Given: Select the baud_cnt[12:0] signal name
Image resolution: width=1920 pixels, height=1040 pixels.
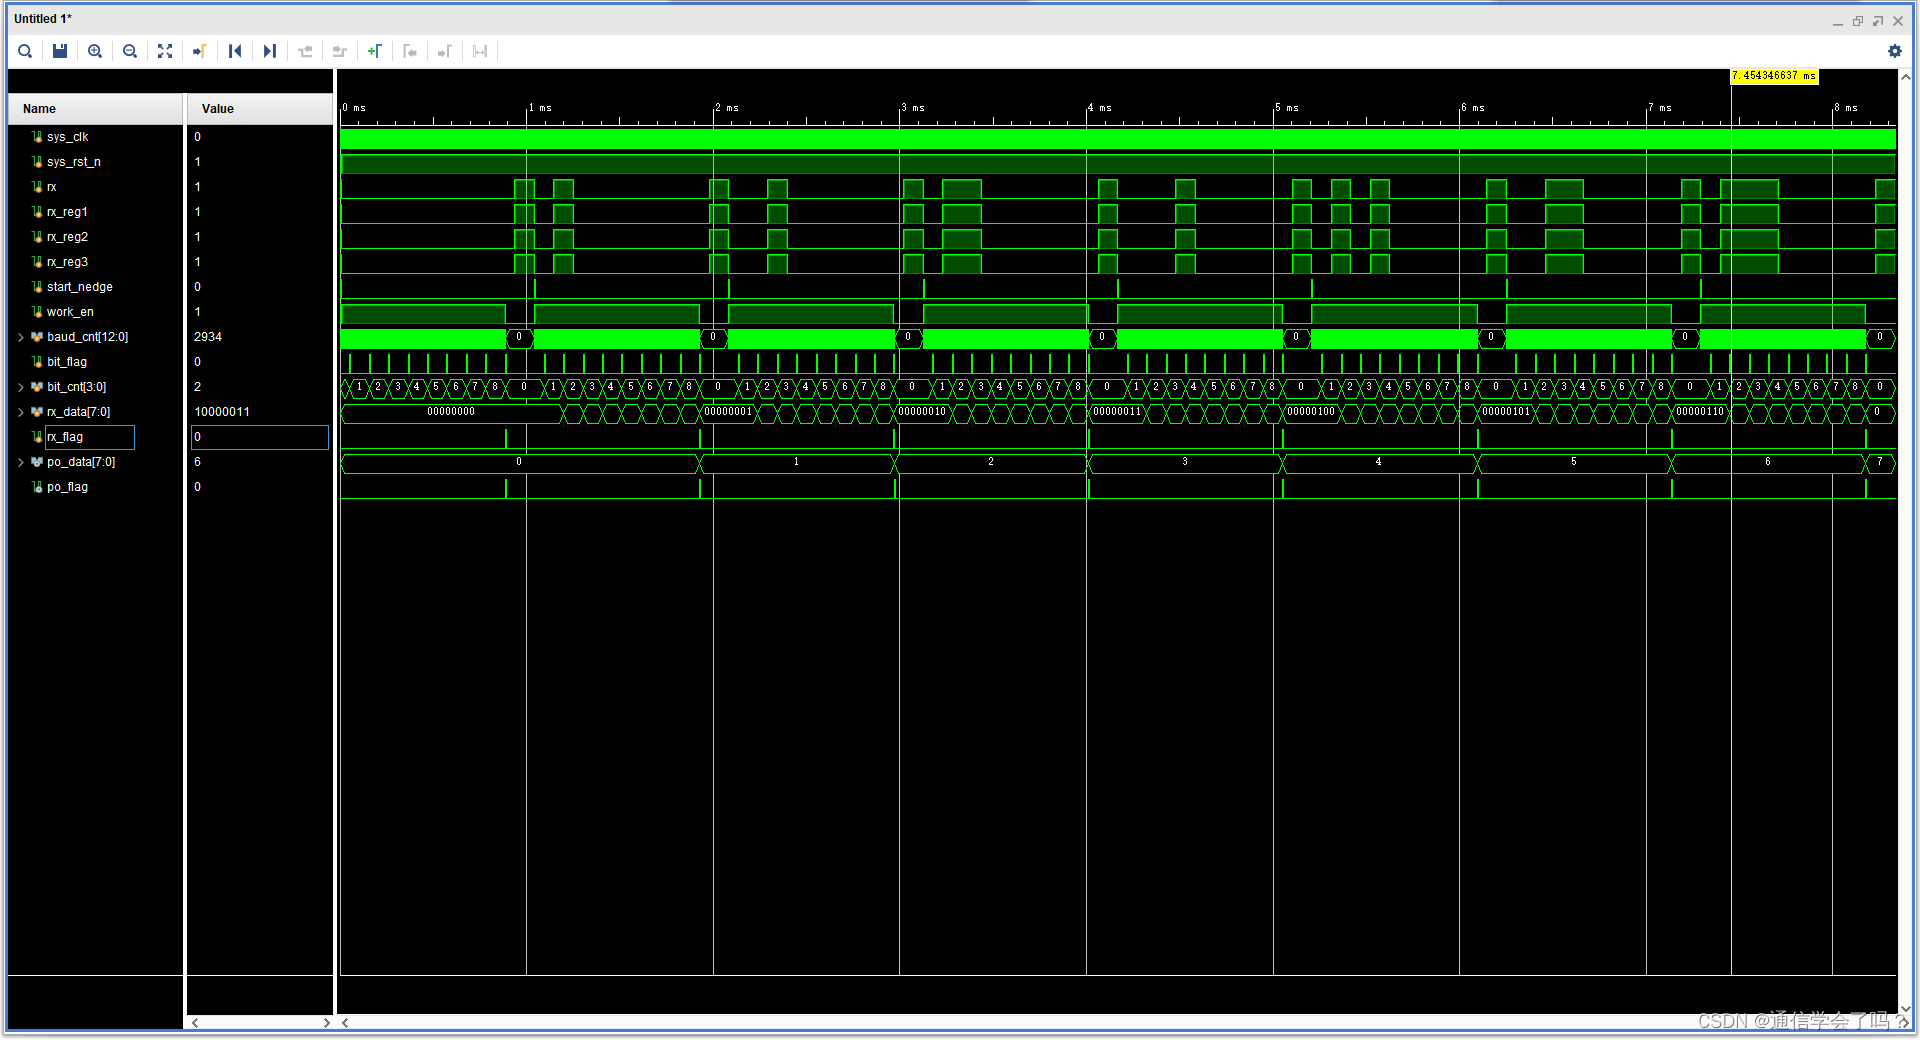Looking at the screenshot, I should point(88,337).
